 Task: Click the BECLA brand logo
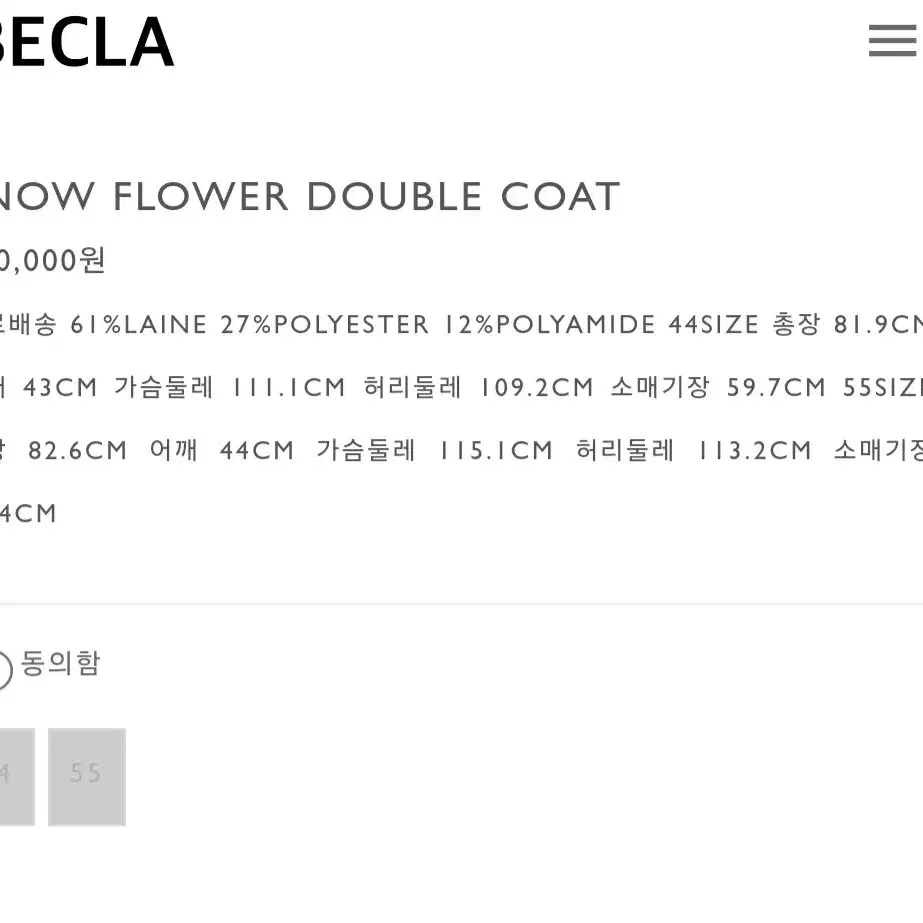pos(86,42)
